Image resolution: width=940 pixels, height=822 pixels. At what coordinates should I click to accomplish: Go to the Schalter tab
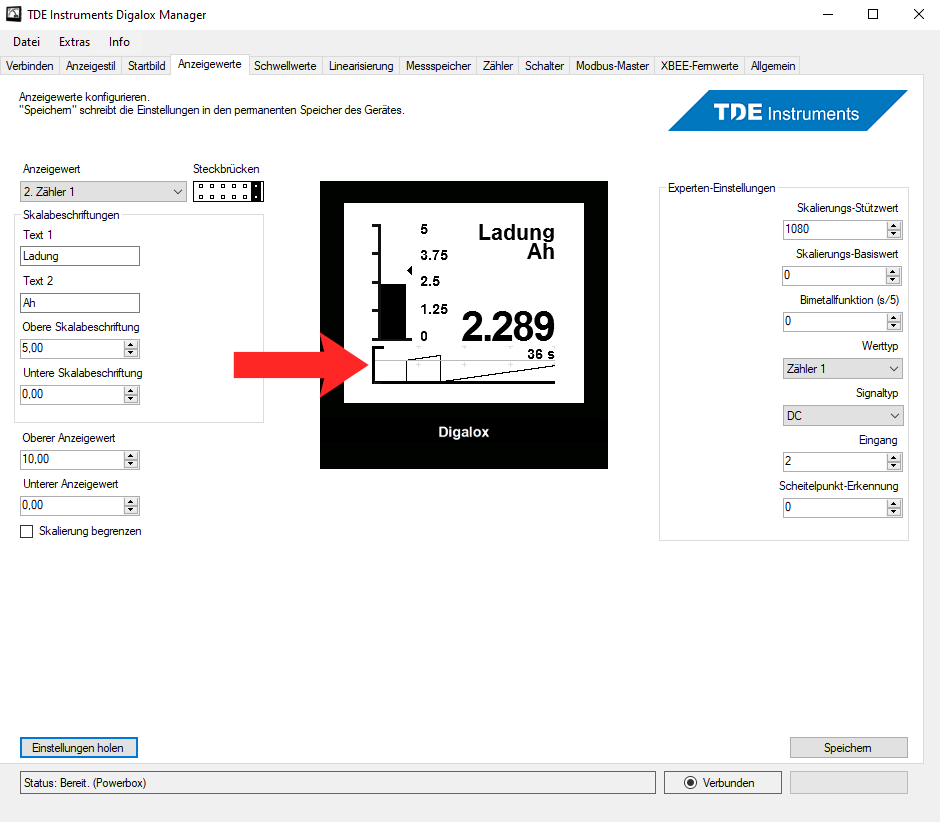(x=544, y=66)
